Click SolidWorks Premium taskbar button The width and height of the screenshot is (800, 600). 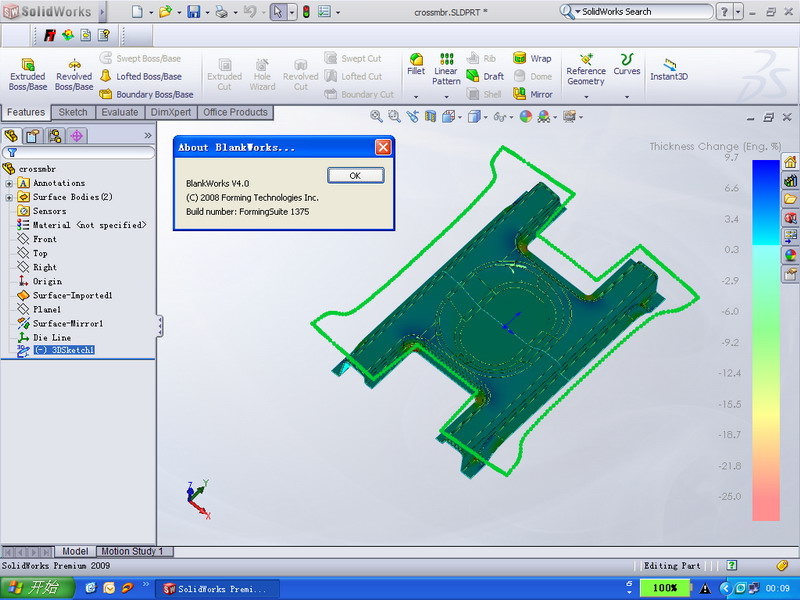217,589
